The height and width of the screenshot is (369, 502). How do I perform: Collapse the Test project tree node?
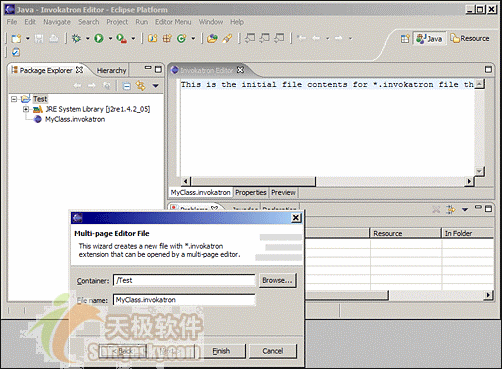[14, 99]
